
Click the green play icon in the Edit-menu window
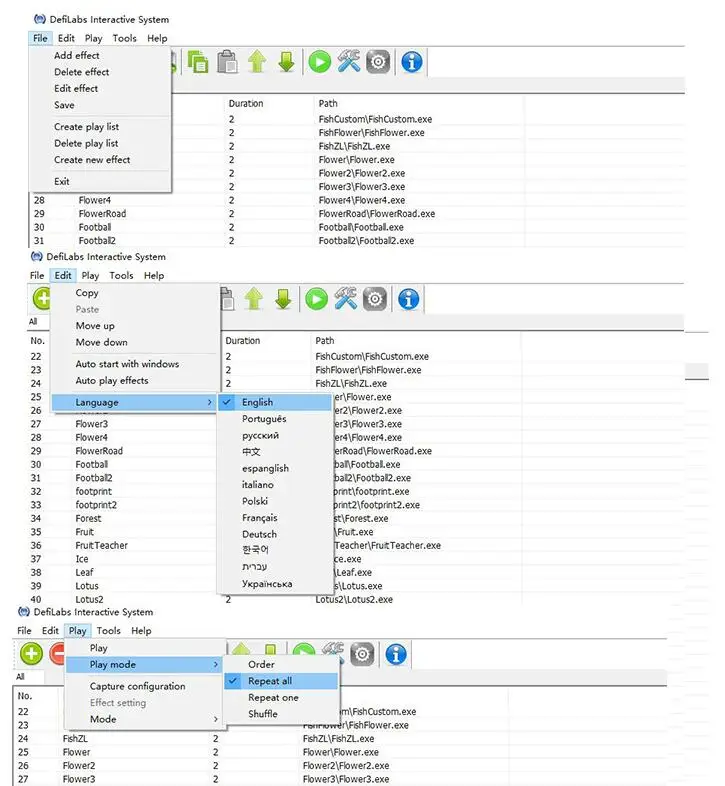pyautogui.click(x=316, y=299)
